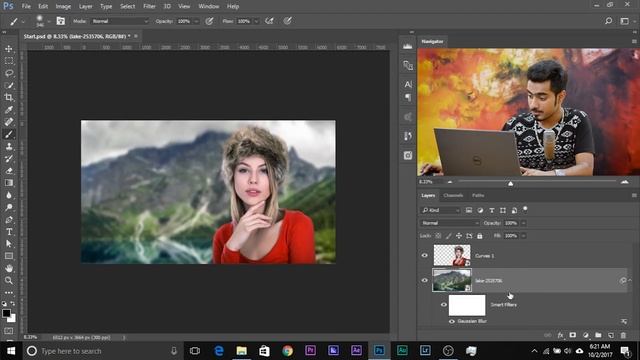Toggle pixel layer filter in Layers panel
Image resolution: width=640 pixels, height=360 pixels.
[x=469, y=210]
